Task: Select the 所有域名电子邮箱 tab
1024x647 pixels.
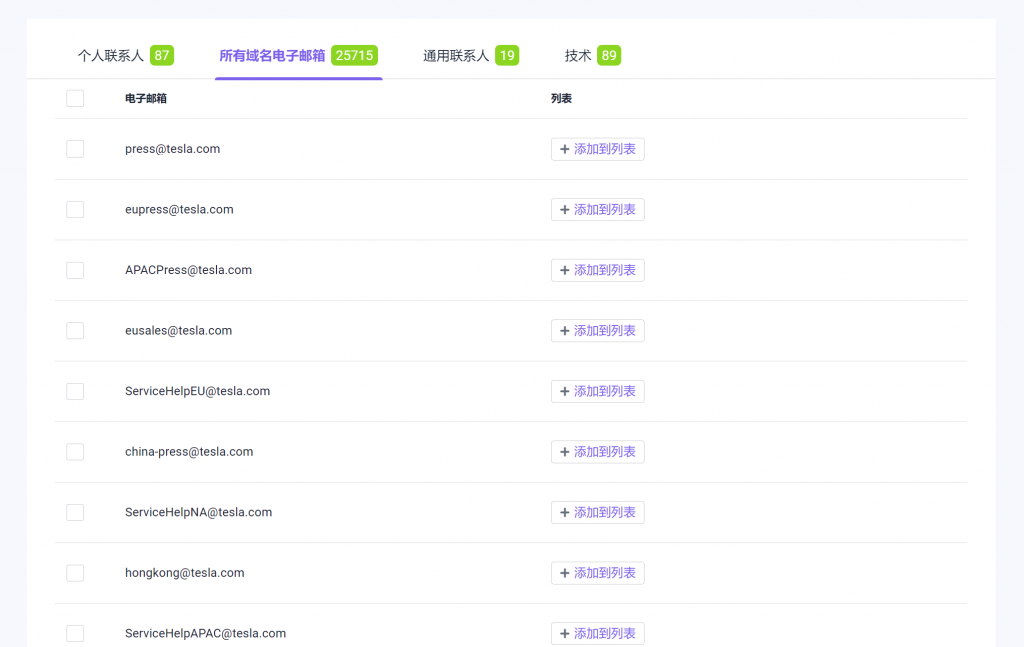Action: [298, 55]
